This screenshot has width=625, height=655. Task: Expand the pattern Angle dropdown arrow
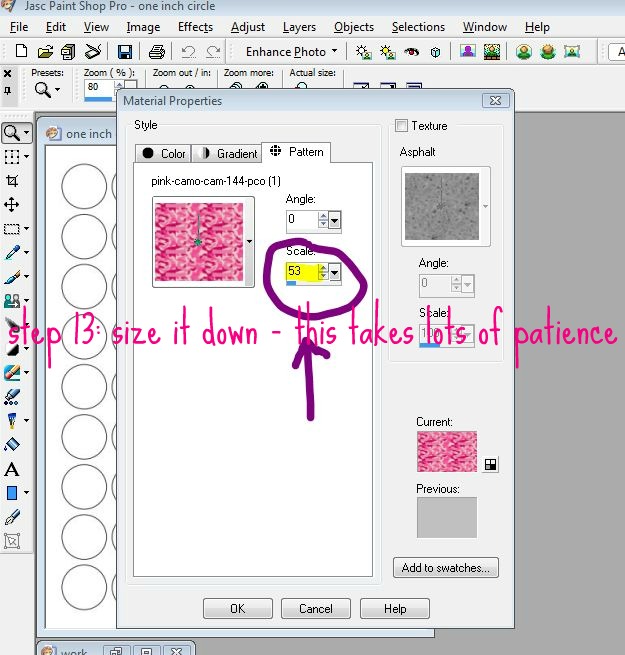[335, 220]
